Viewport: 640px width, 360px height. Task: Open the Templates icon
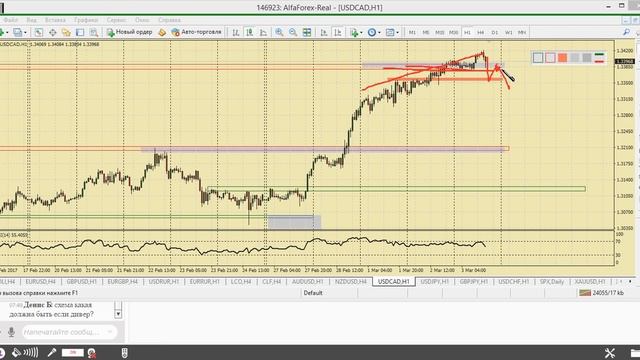pos(390,32)
